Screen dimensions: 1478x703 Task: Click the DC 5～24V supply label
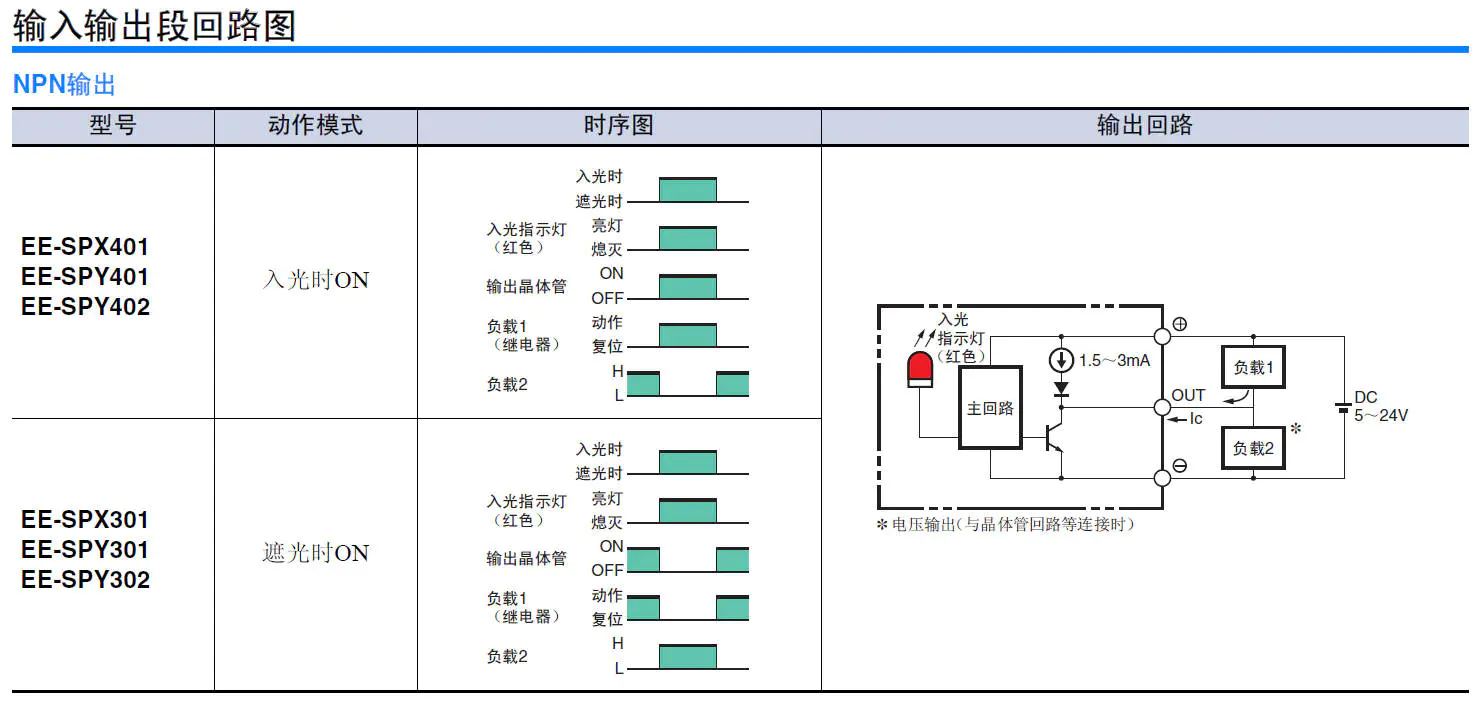1381,406
